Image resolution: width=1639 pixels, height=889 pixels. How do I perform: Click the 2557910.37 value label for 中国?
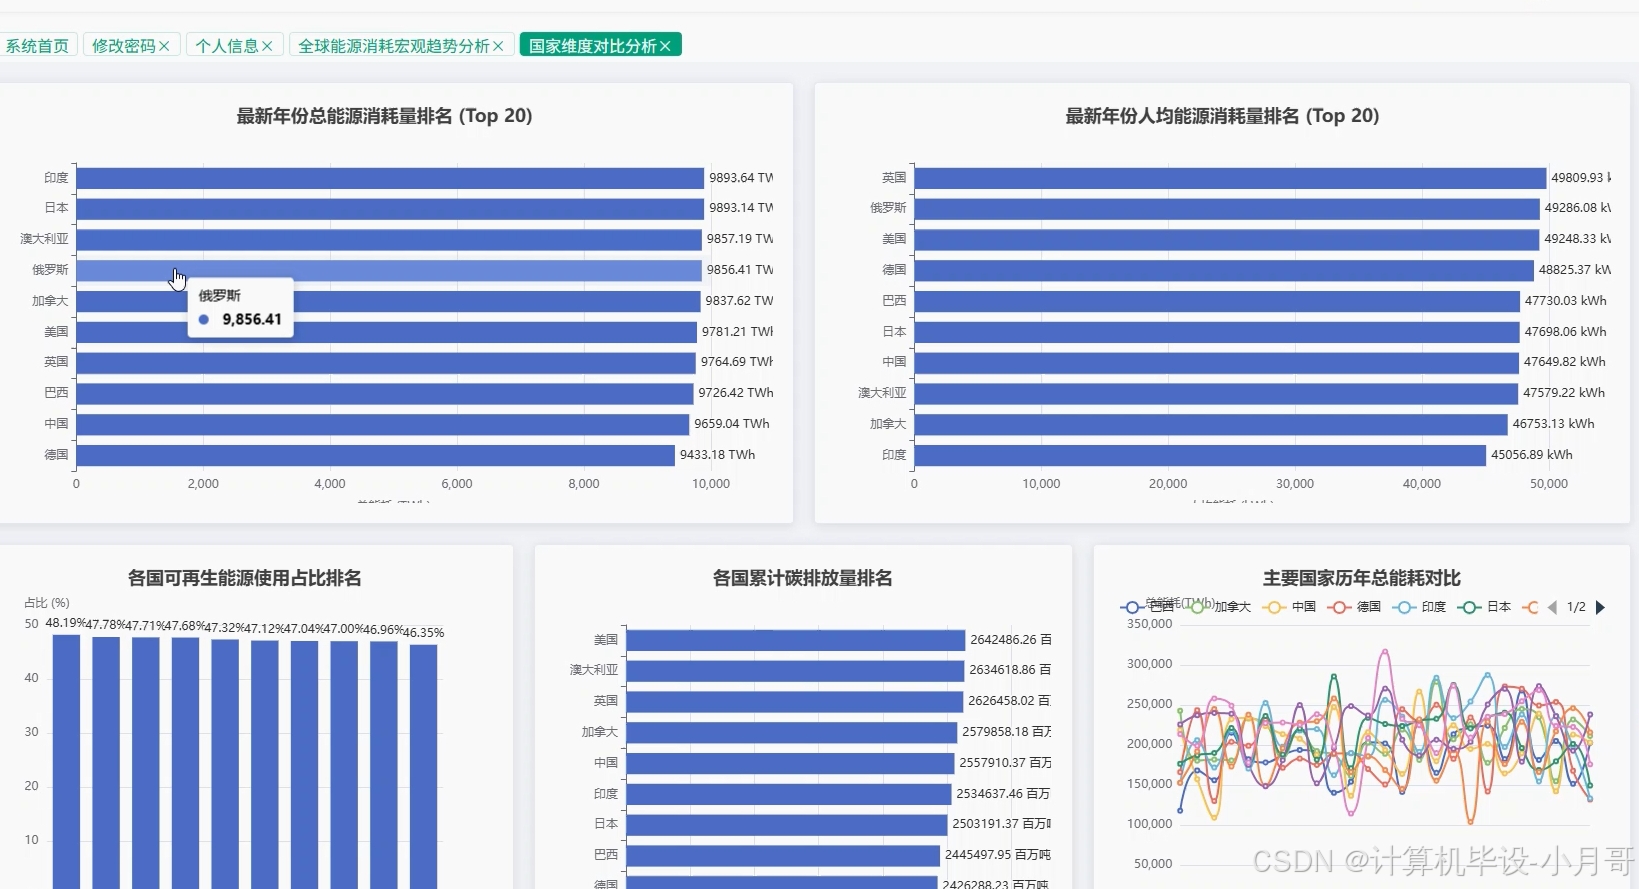pyautogui.click(x=1005, y=763)
